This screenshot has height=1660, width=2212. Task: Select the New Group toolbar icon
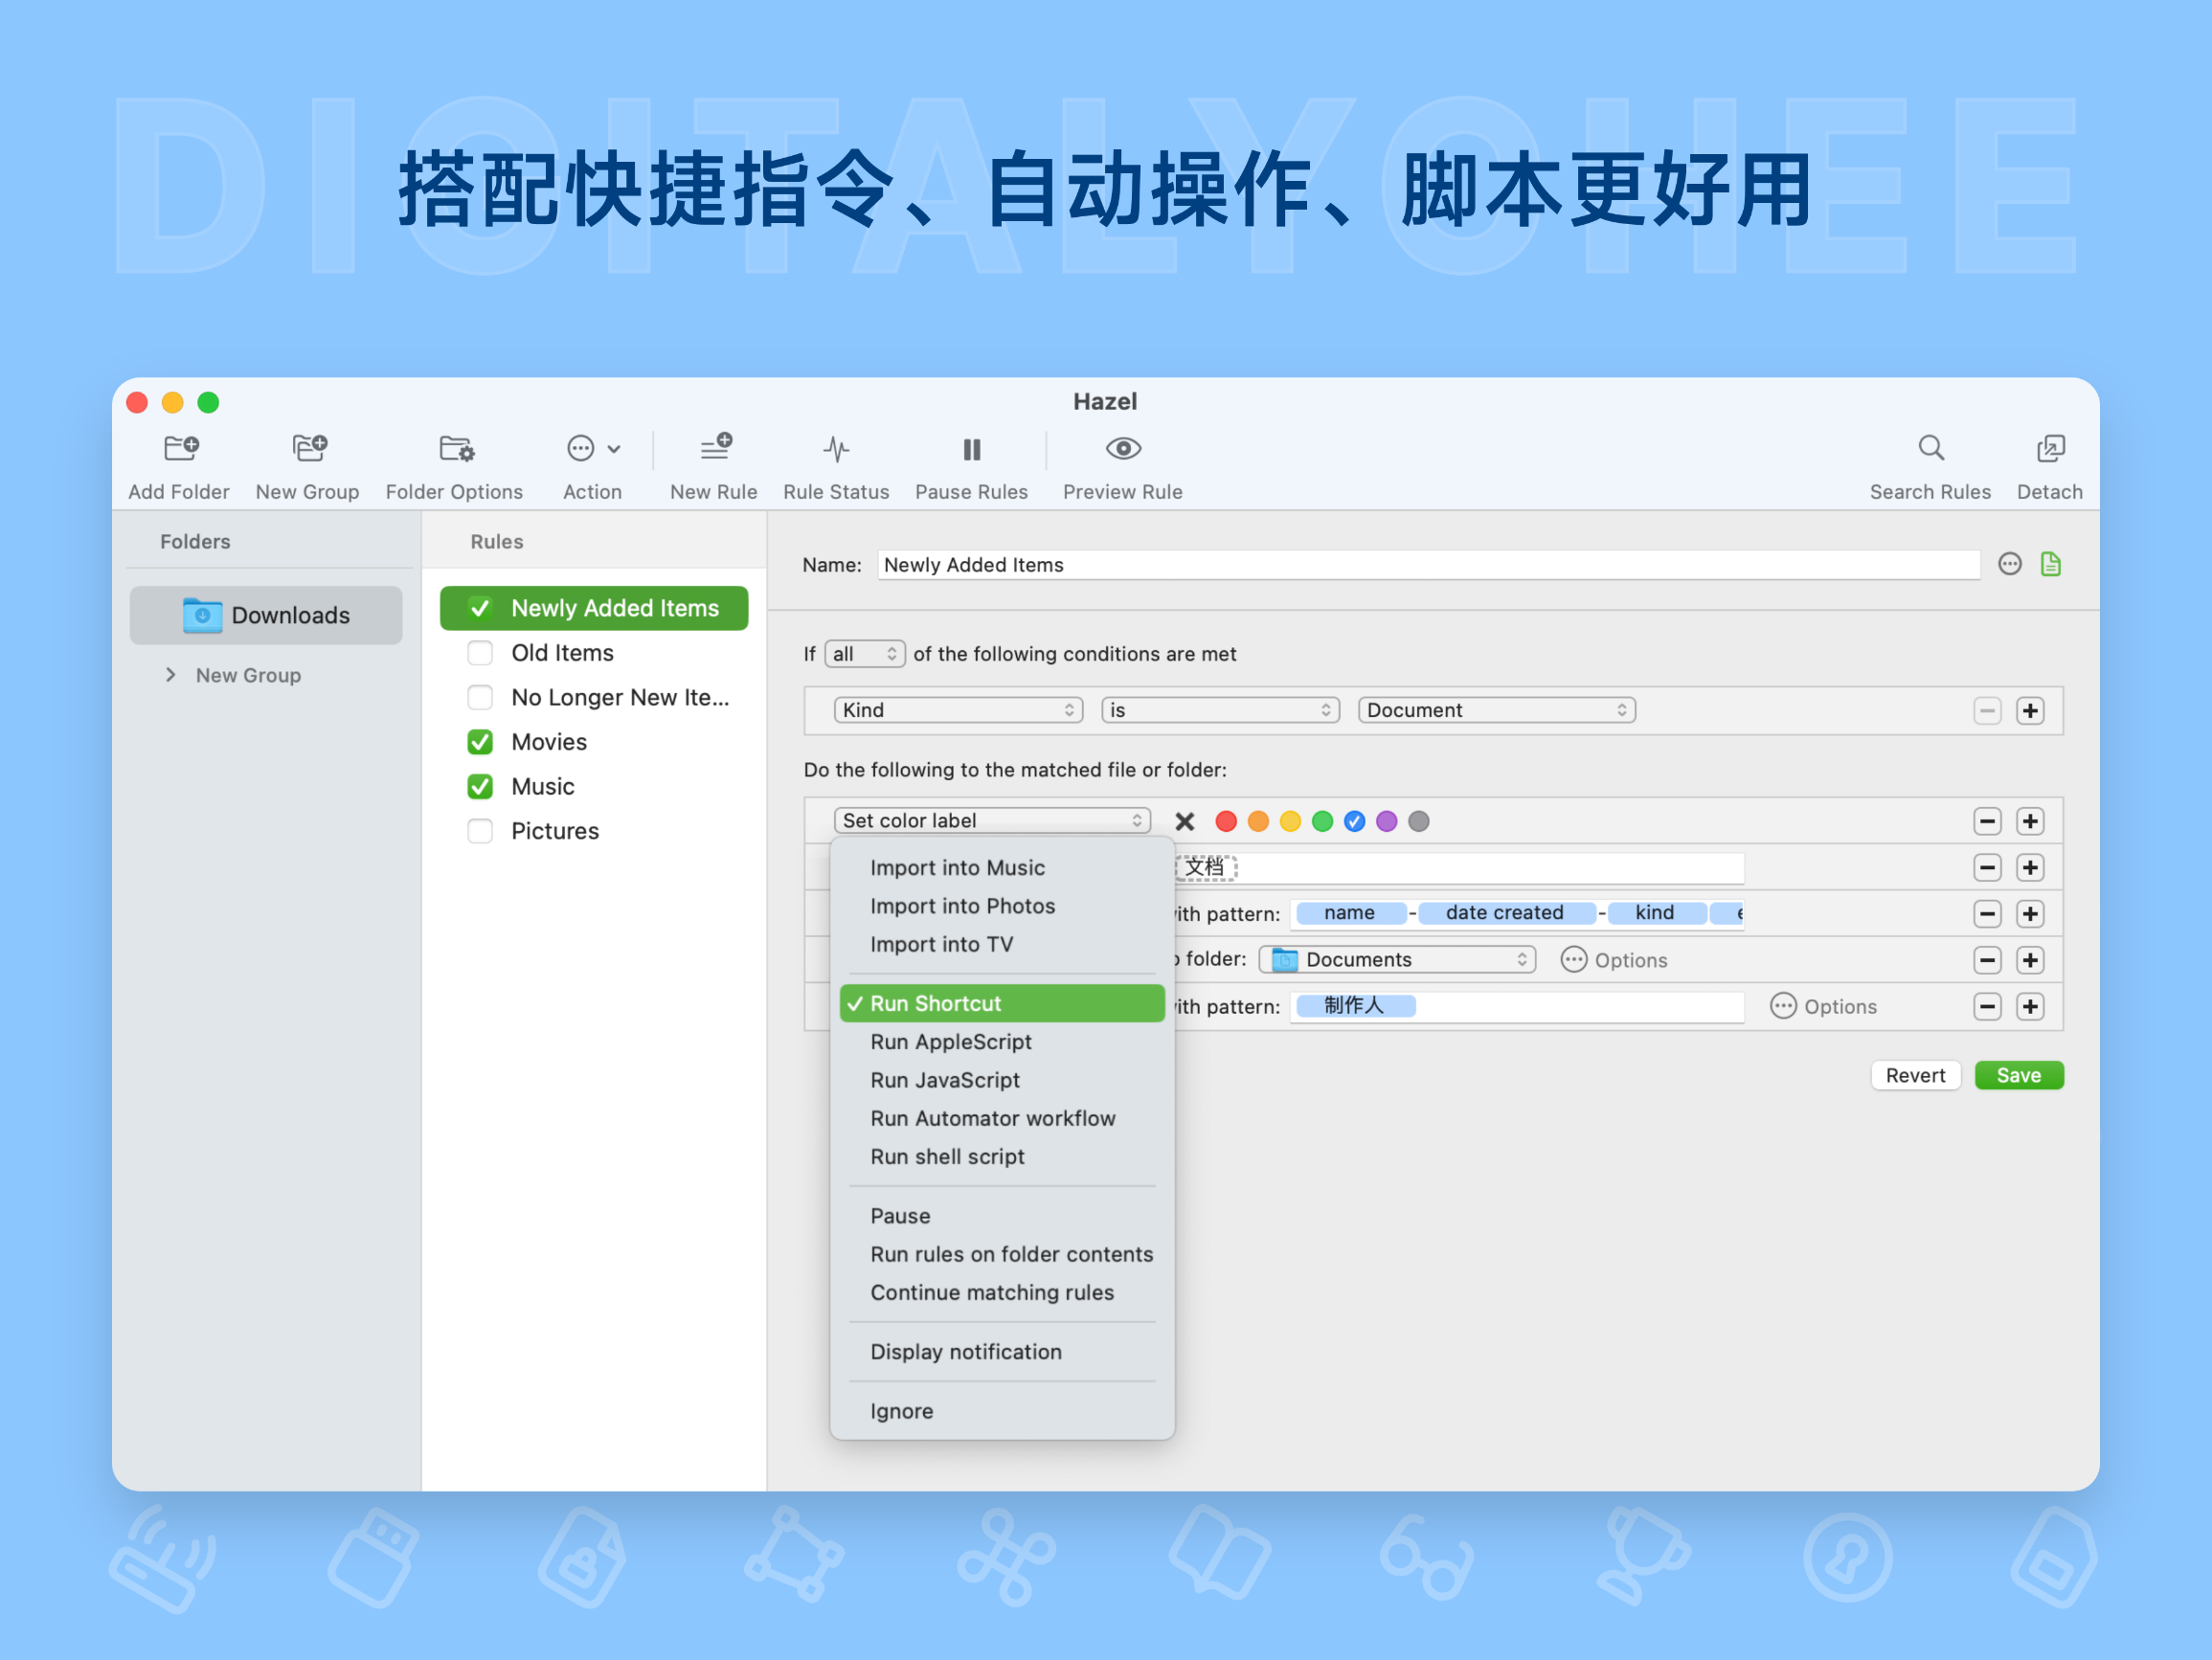[308, 449]
